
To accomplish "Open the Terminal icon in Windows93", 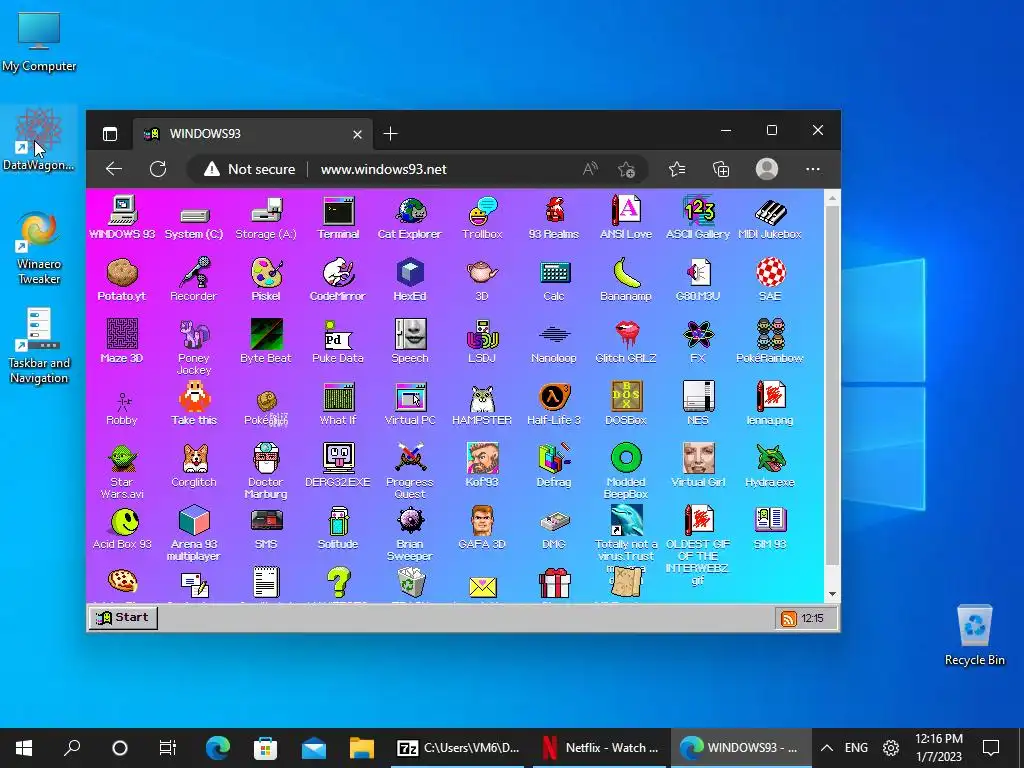I will point(338,218).
